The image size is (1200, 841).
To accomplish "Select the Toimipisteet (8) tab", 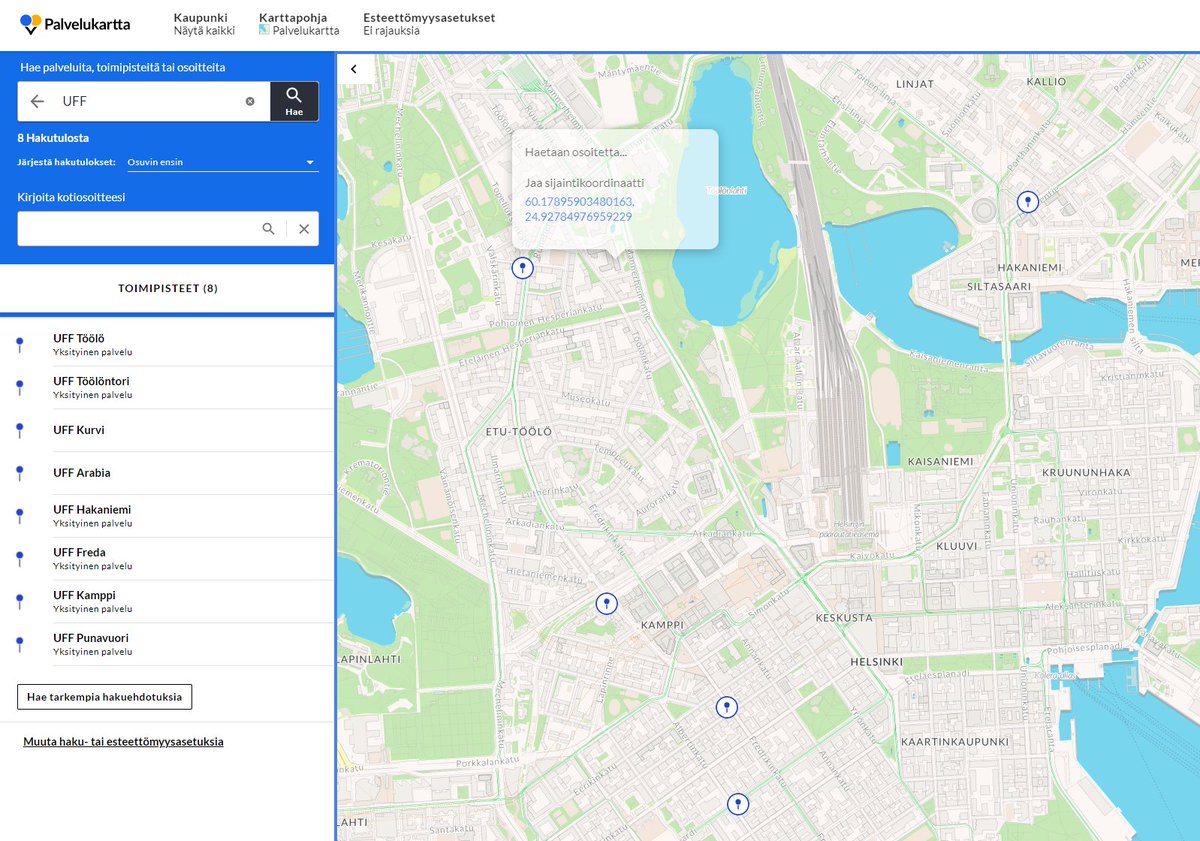I will (x=167, y=289).
